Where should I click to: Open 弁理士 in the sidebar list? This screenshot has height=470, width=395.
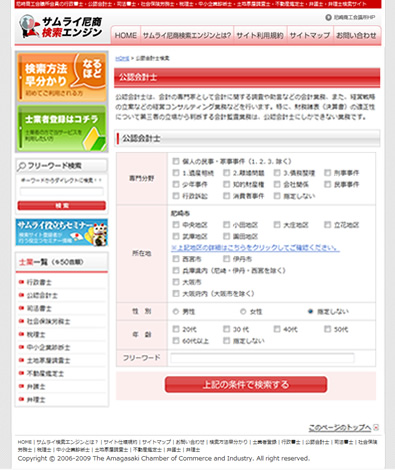coord(36,399)
